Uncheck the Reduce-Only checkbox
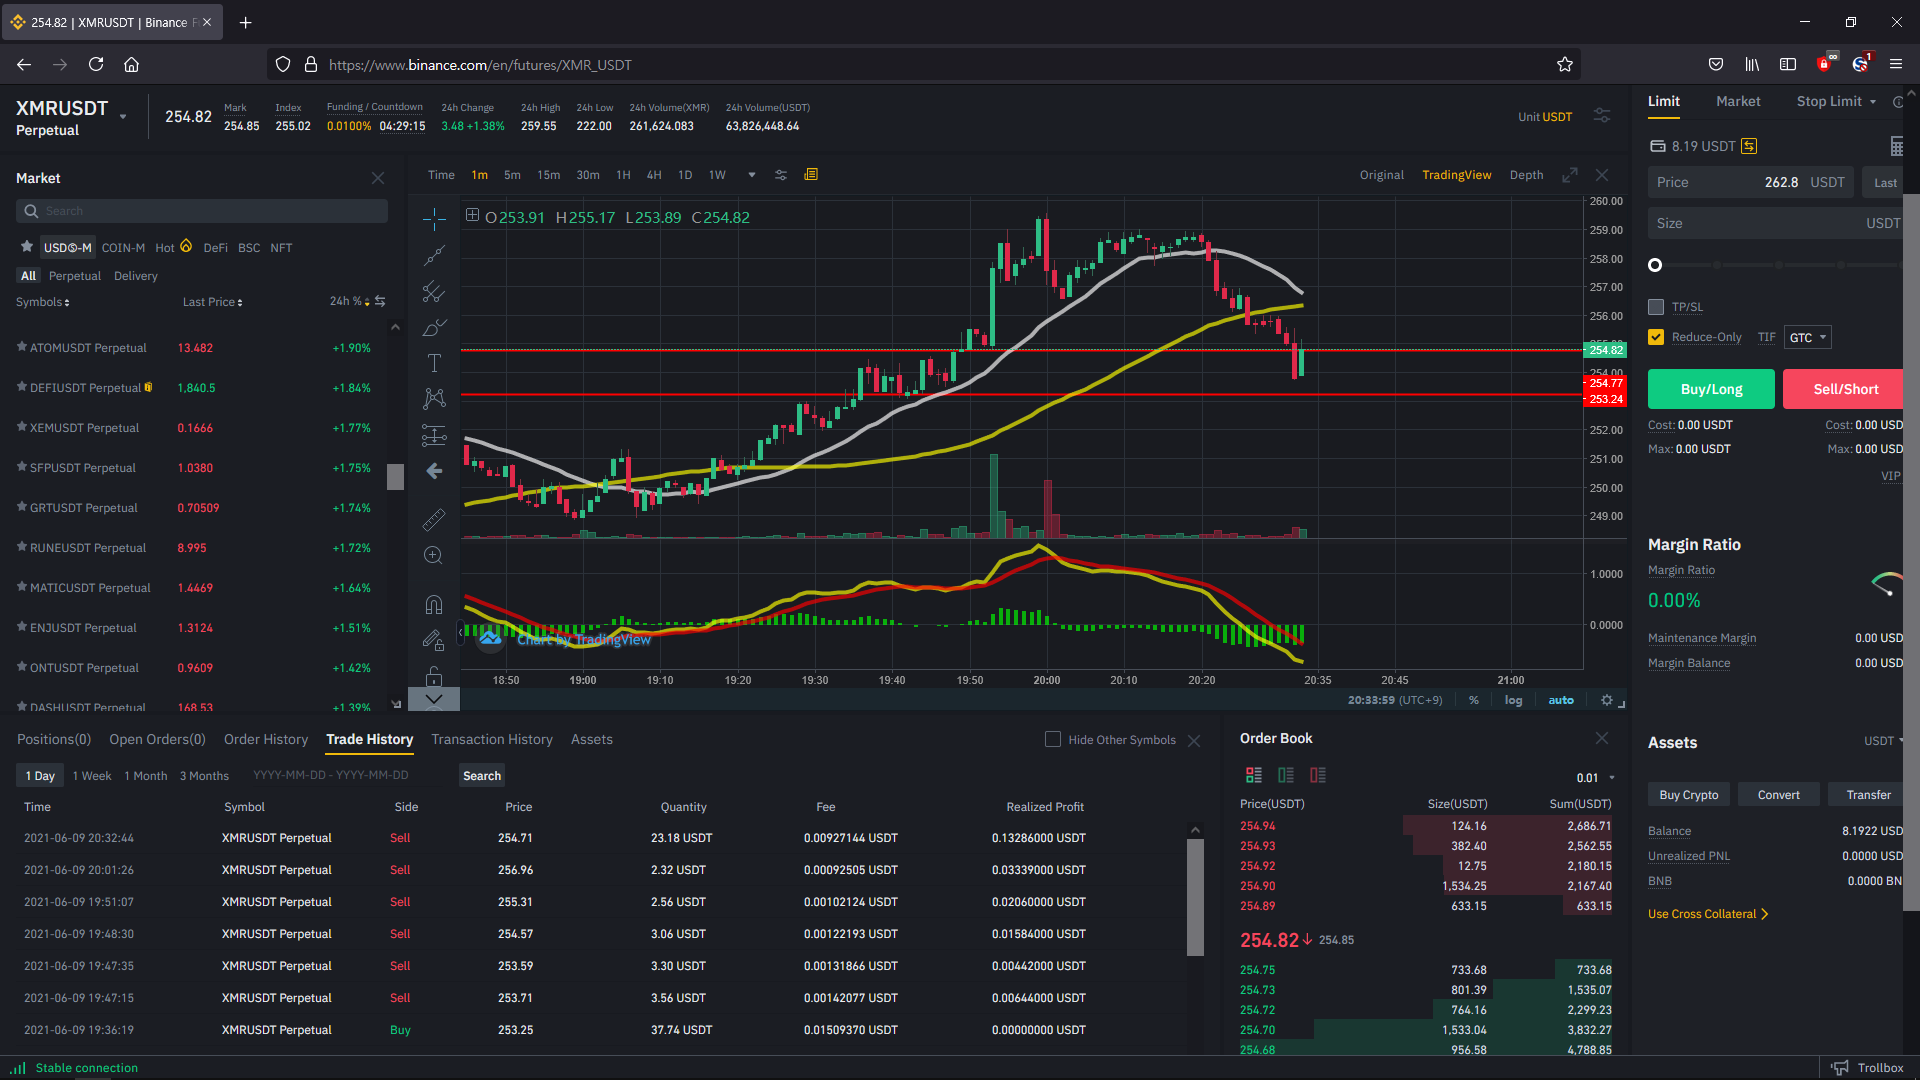The height and width of the screenshot is (1080, 1920). tap(1656, 337)
